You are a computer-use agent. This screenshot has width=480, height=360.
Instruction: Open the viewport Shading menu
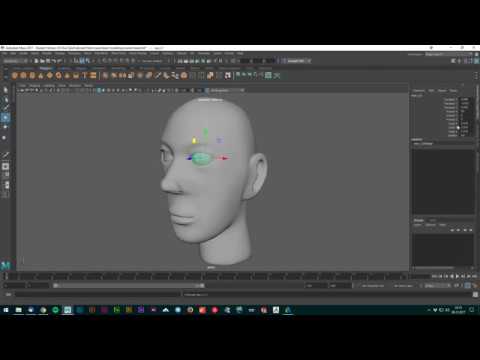click(x=34, y=86)
